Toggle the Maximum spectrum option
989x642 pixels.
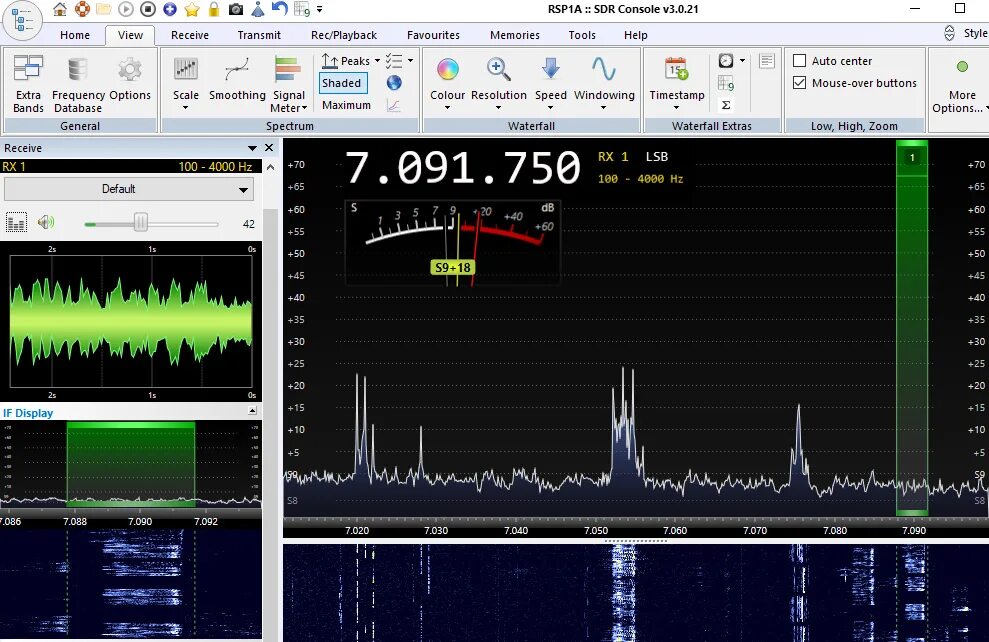pos(346,105)
